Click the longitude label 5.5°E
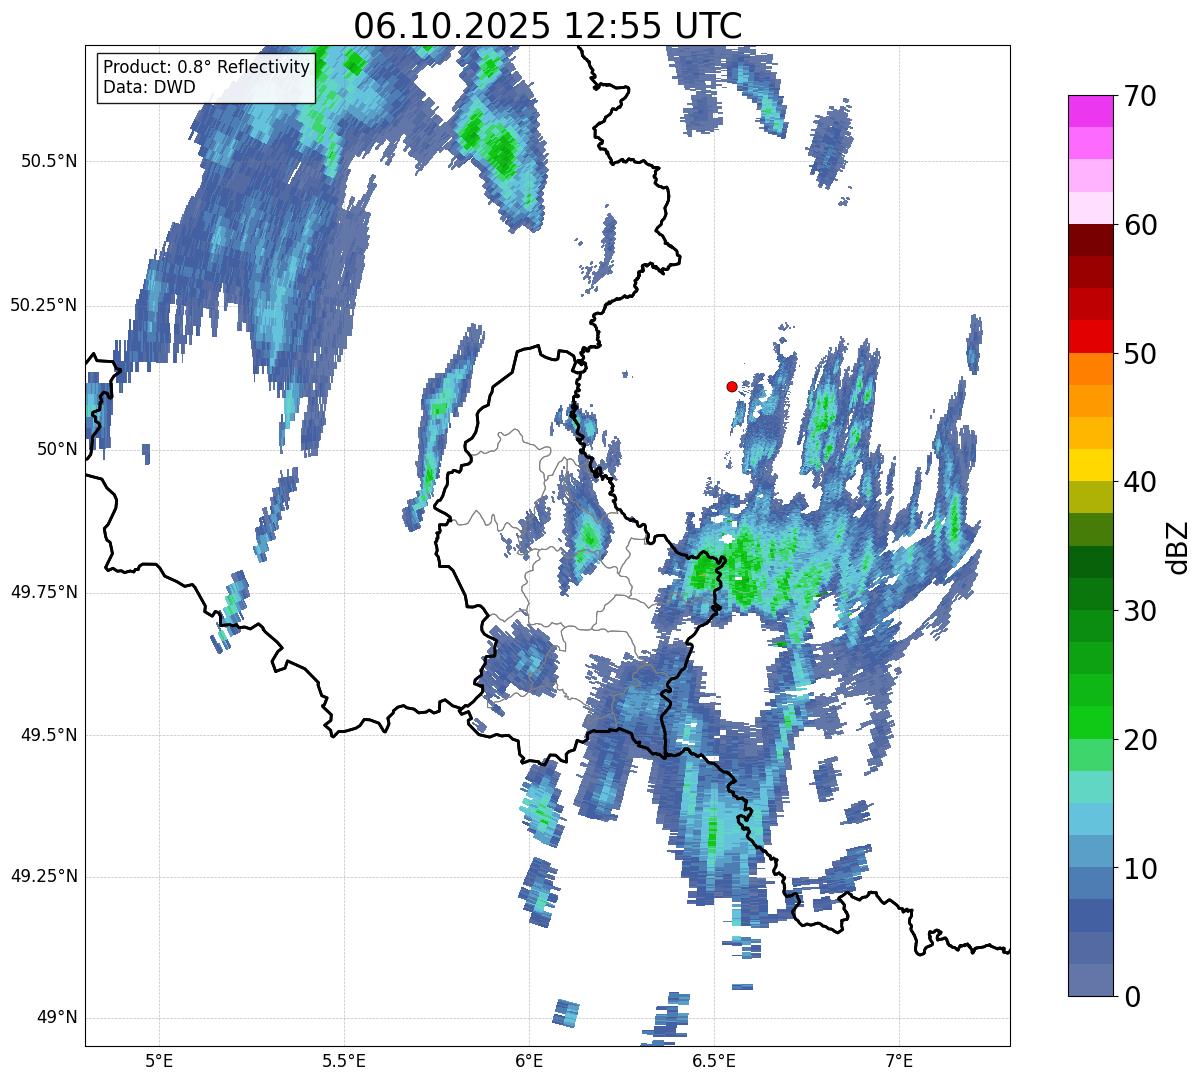 tap(344, 1060)
